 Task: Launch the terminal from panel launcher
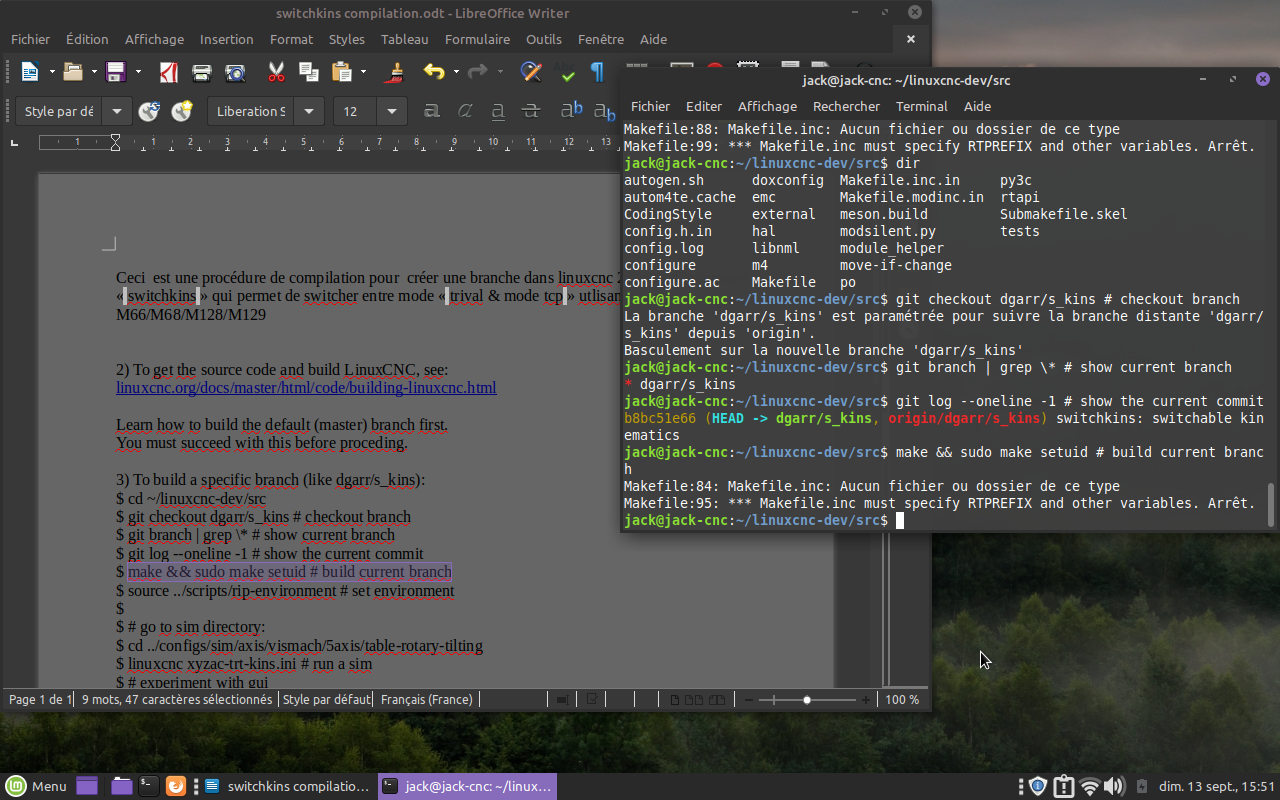point(148,786)
